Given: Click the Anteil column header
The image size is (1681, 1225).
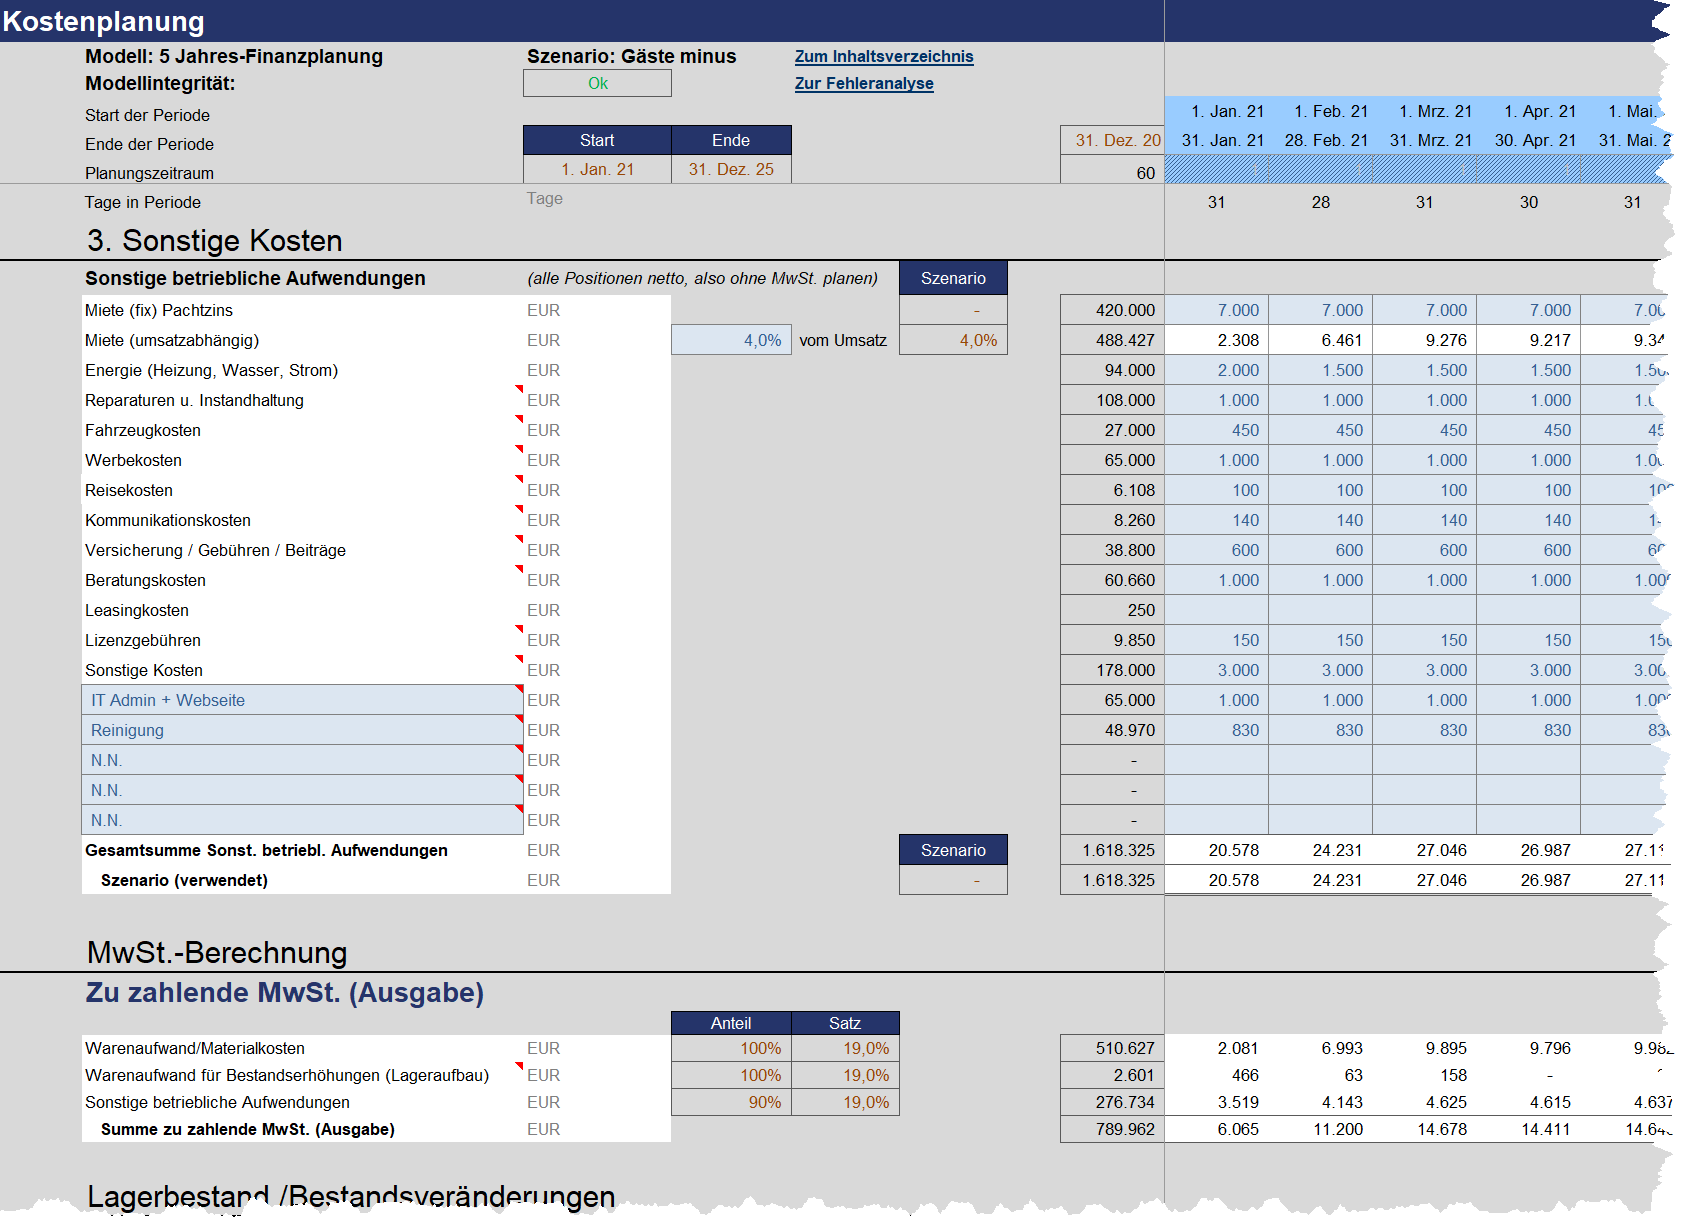Looking at the screenshot, I should (731, 1023).
